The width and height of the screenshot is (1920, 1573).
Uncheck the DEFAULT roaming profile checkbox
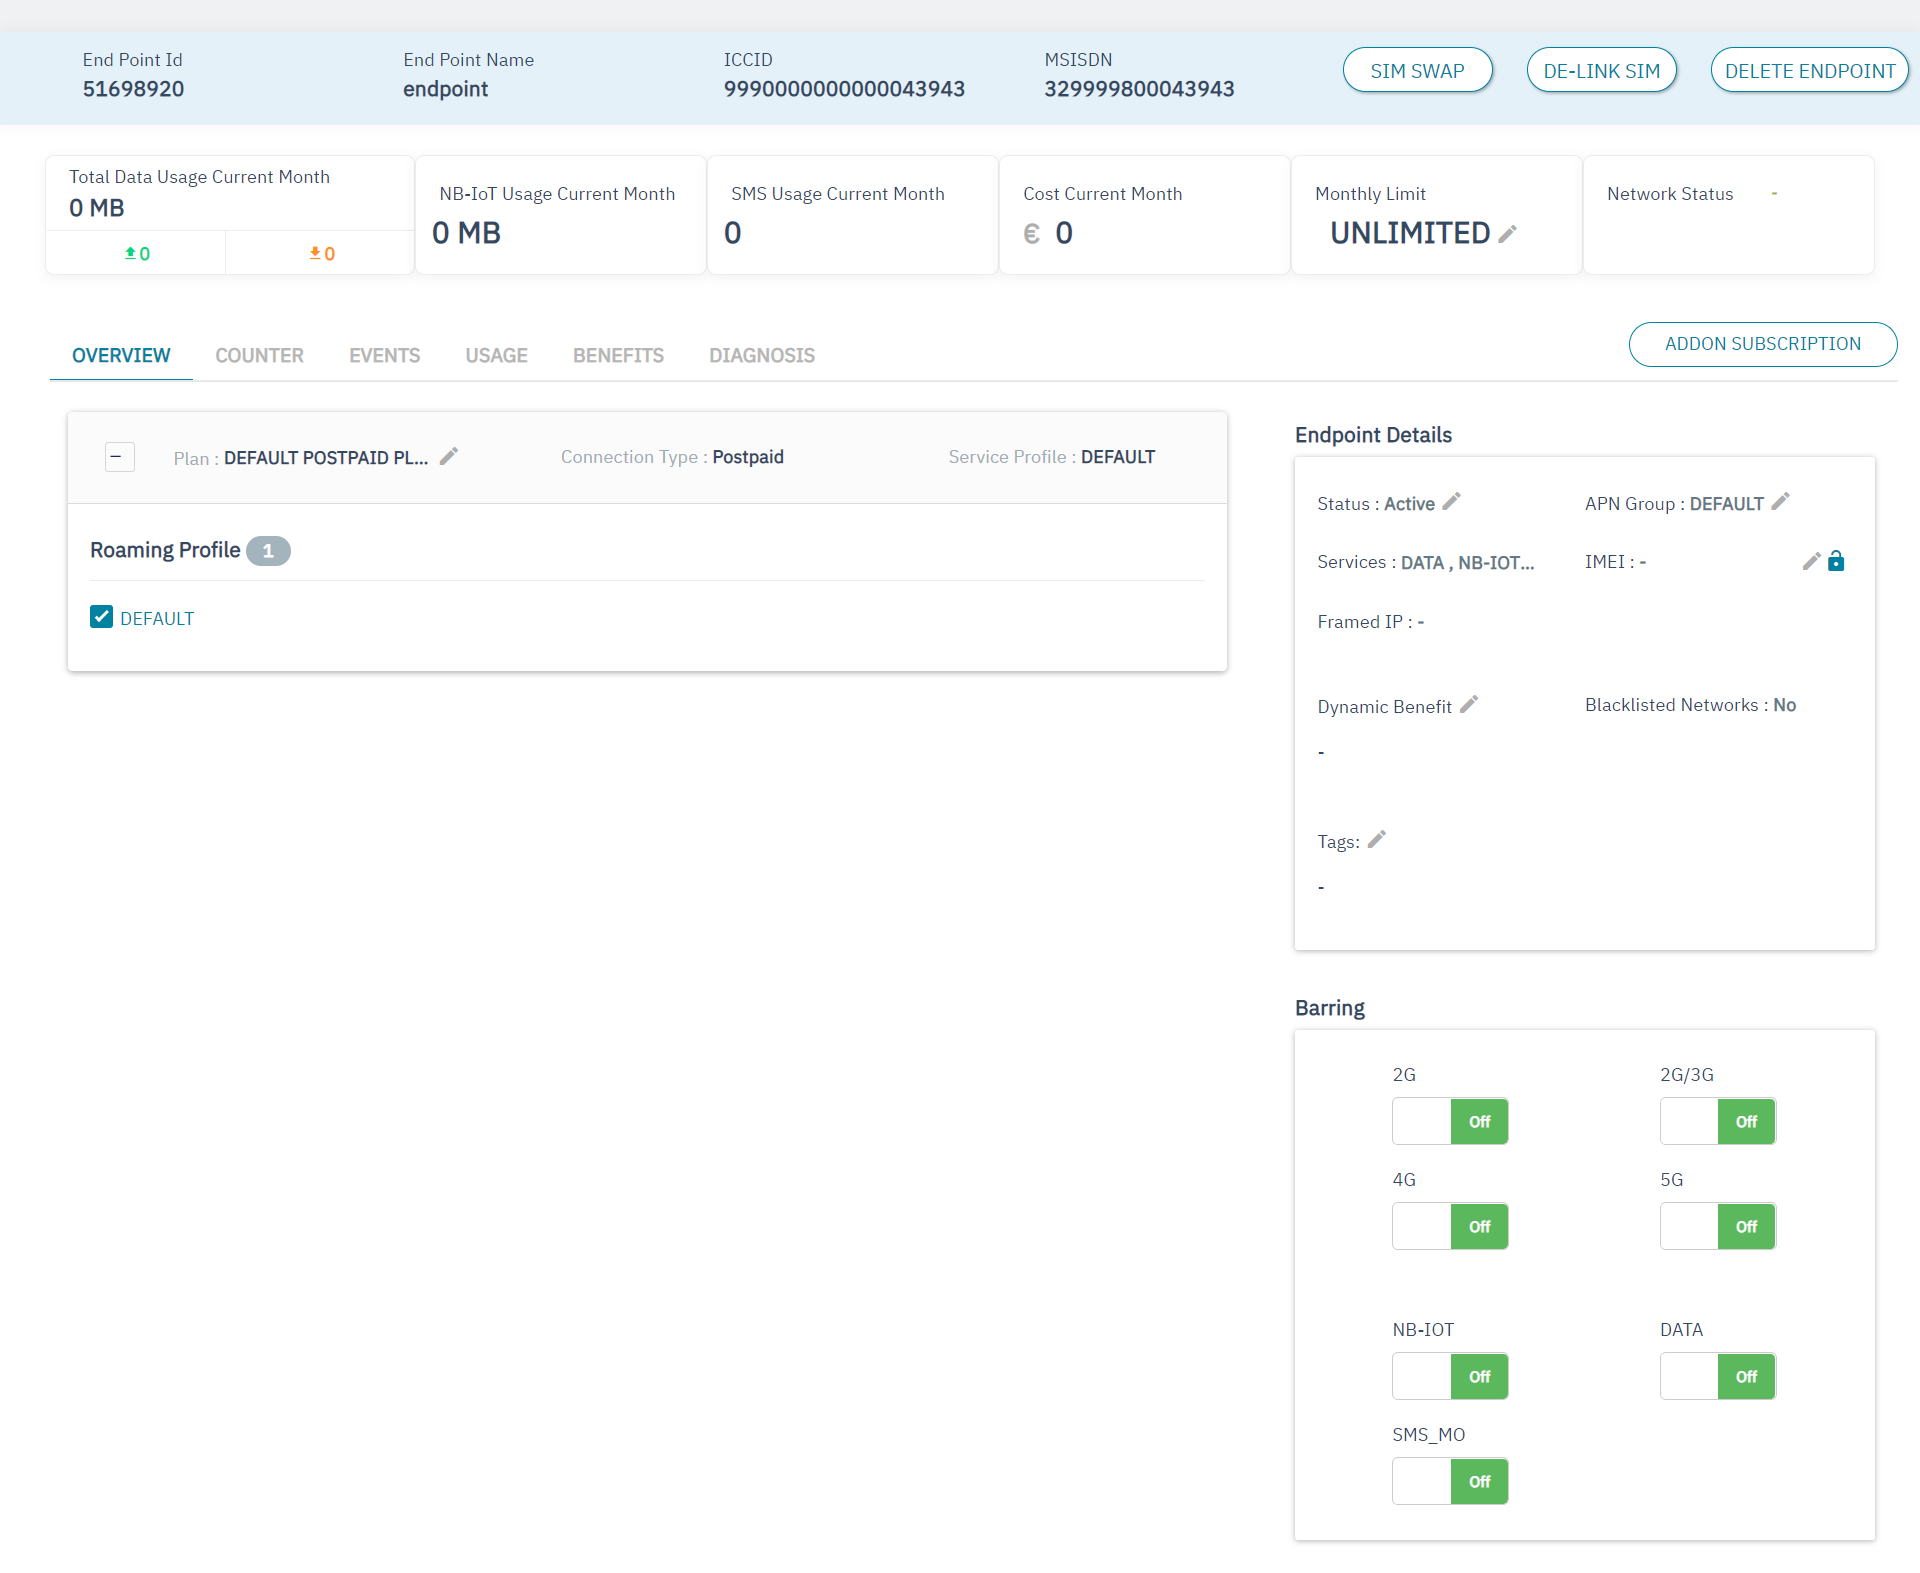pos(101,617)
